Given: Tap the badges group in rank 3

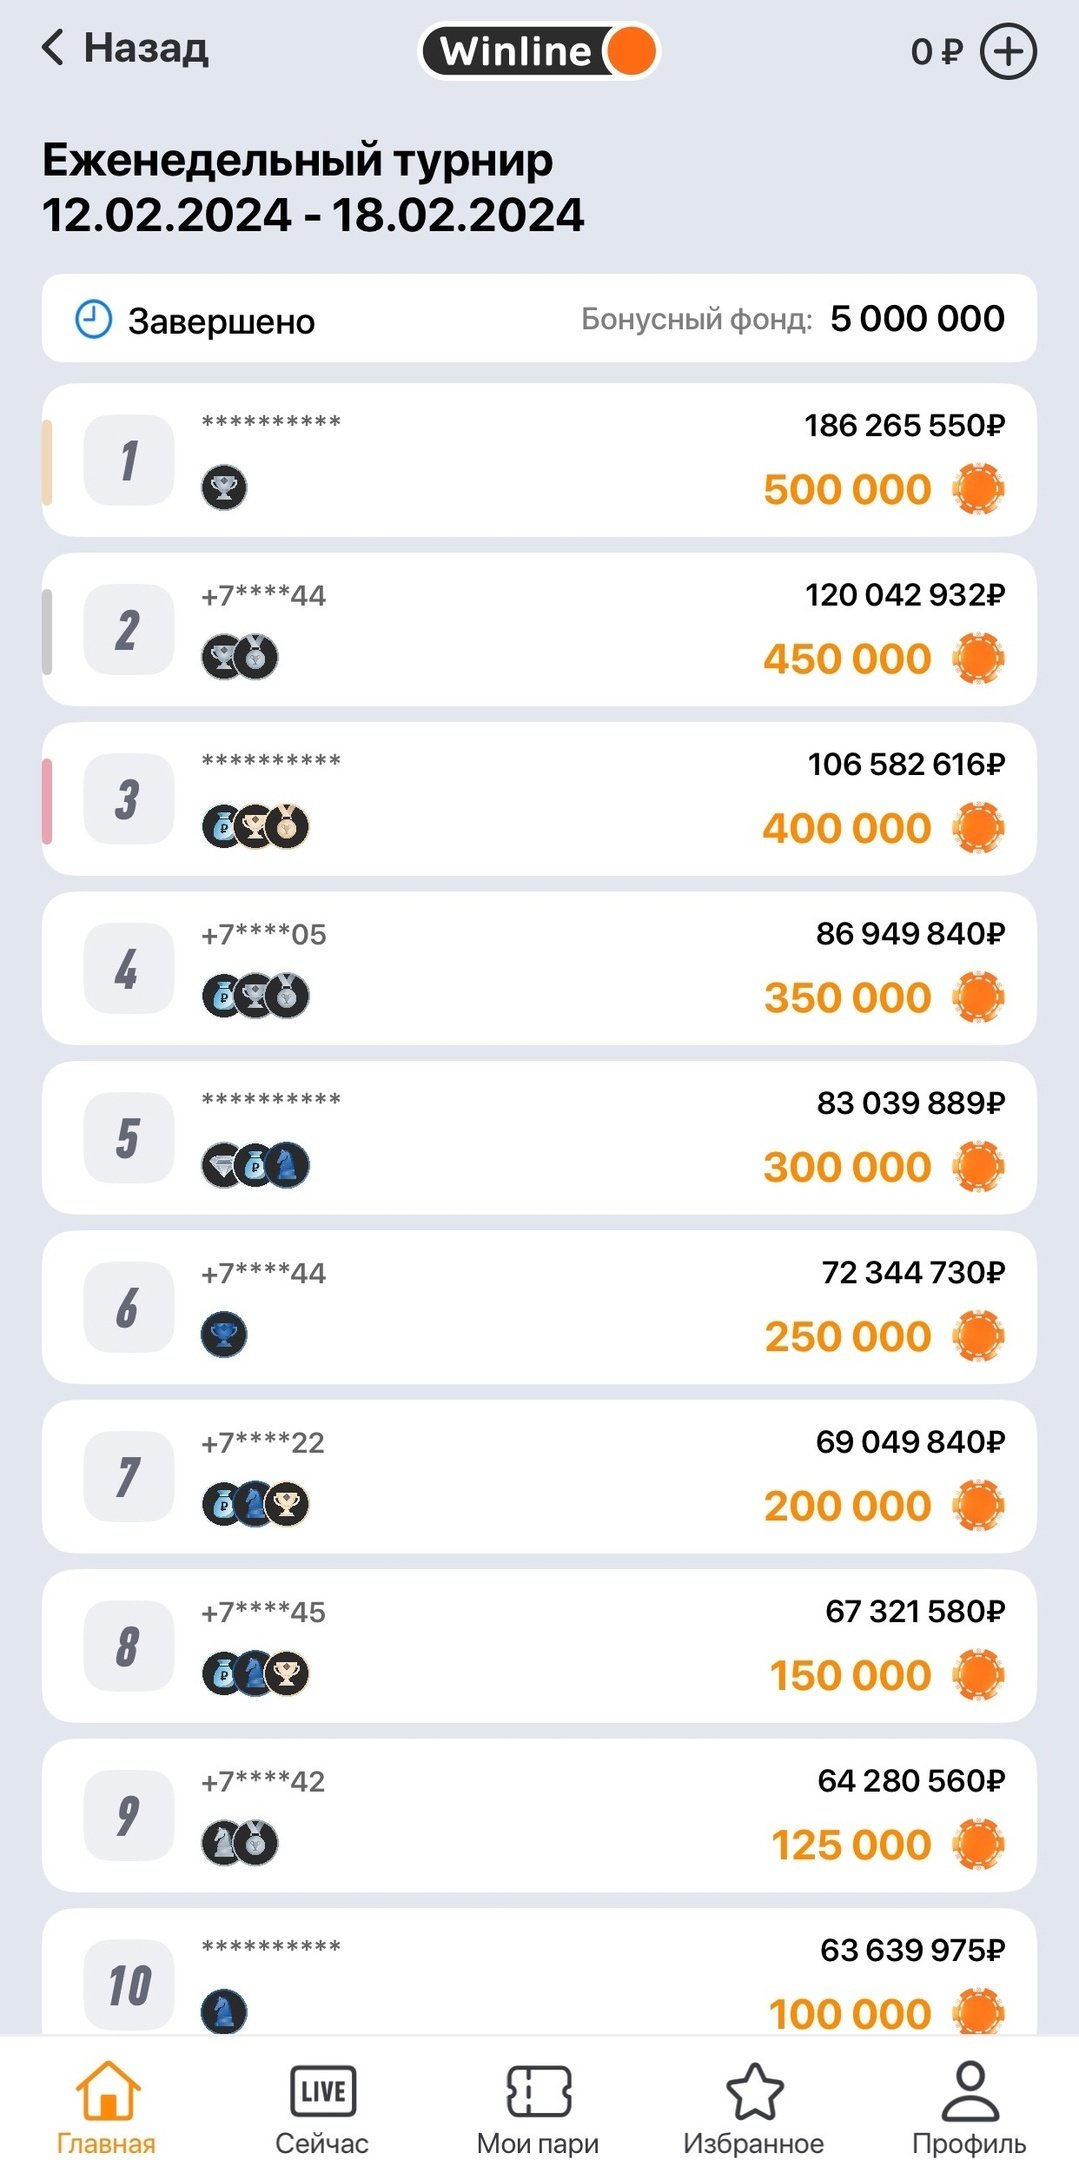Looking at the screenshot, I should click(256, 827).
